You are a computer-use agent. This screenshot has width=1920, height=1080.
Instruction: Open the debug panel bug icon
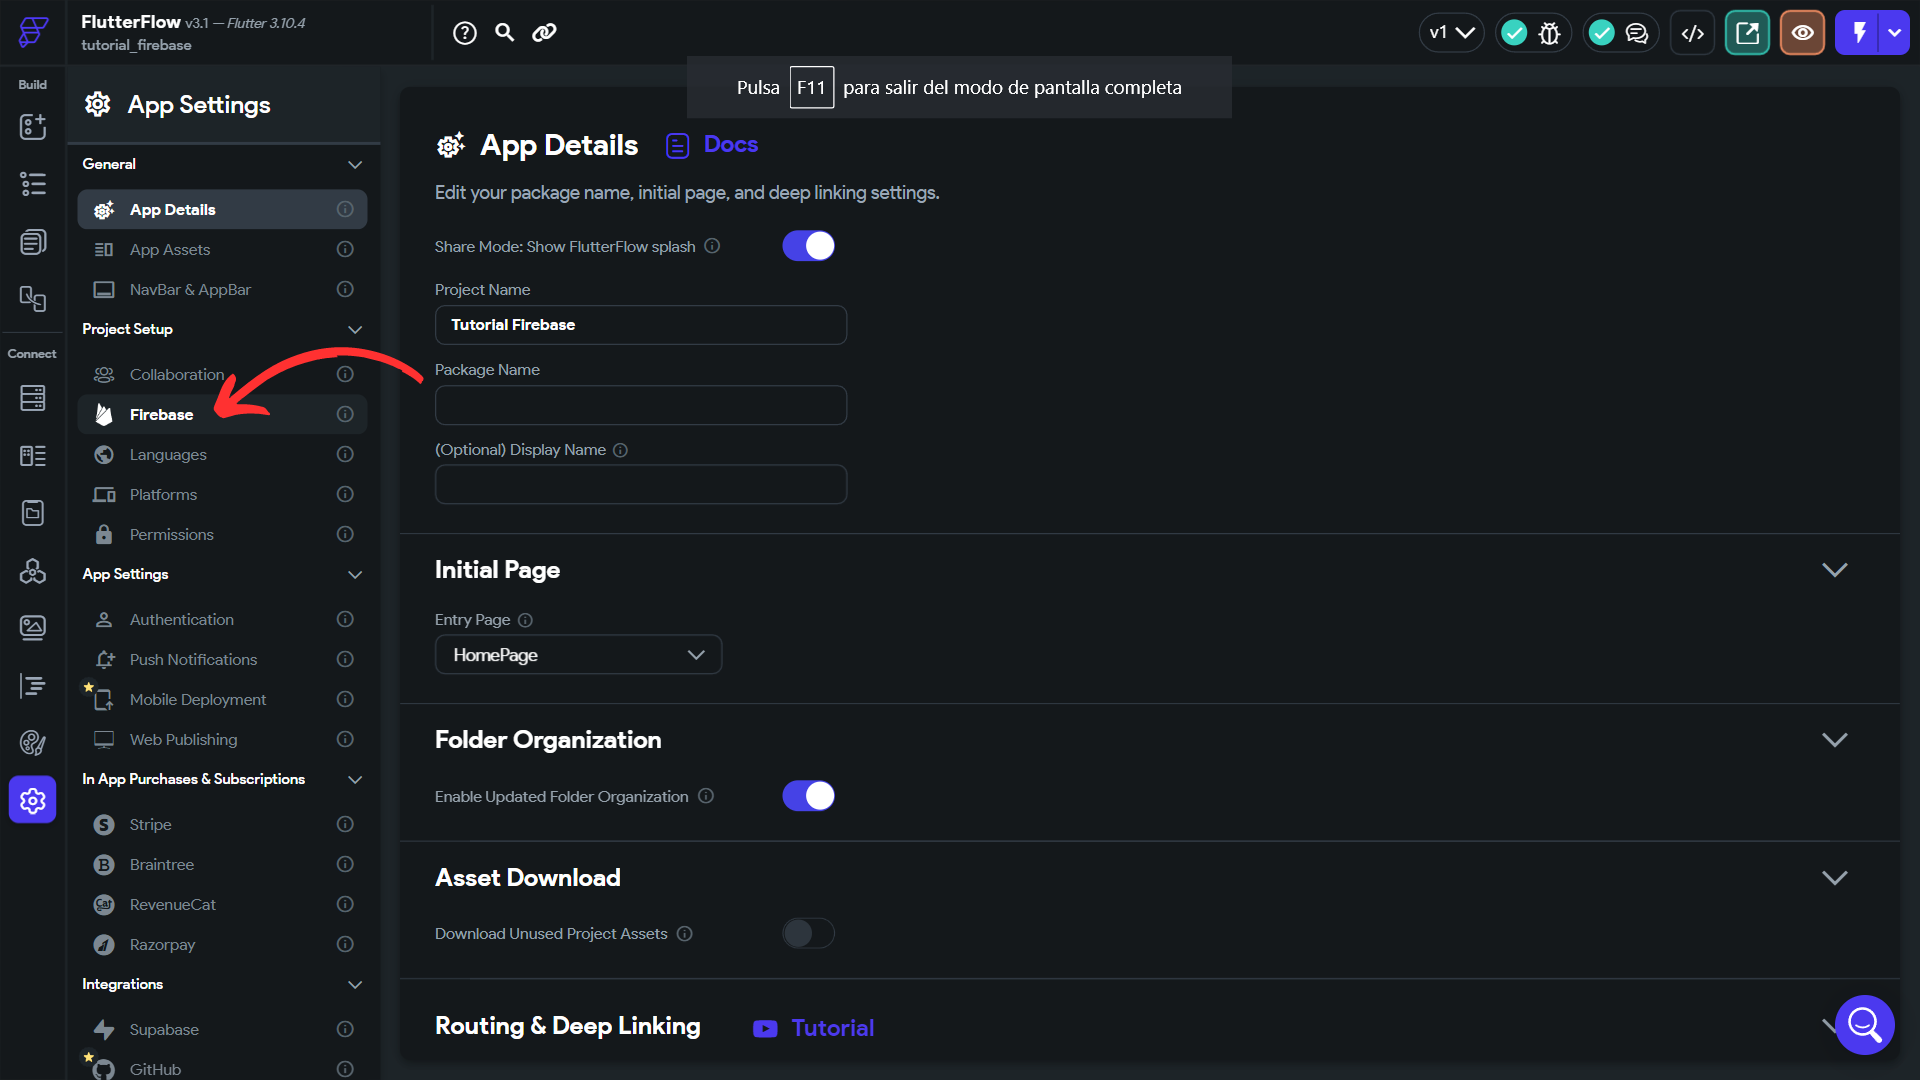click(1551, 32)
